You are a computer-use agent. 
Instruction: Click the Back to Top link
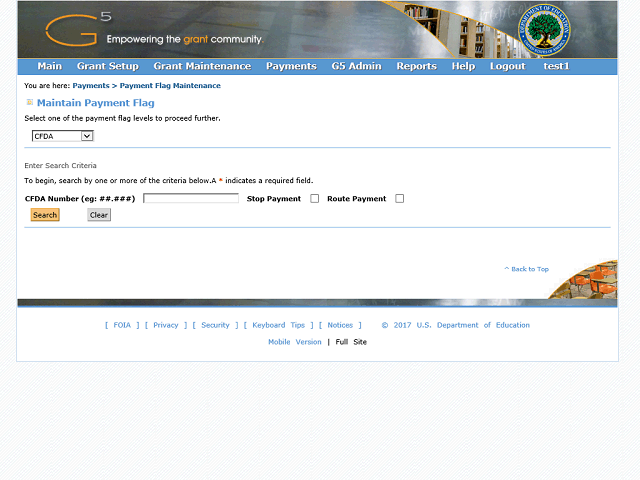coord(527,269)
